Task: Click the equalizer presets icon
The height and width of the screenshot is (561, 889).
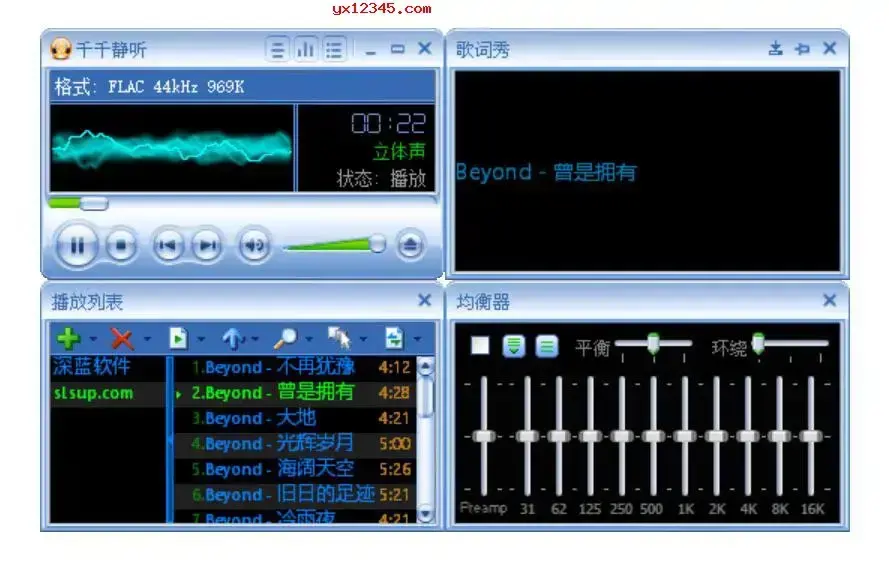Action: coord(514,345)
